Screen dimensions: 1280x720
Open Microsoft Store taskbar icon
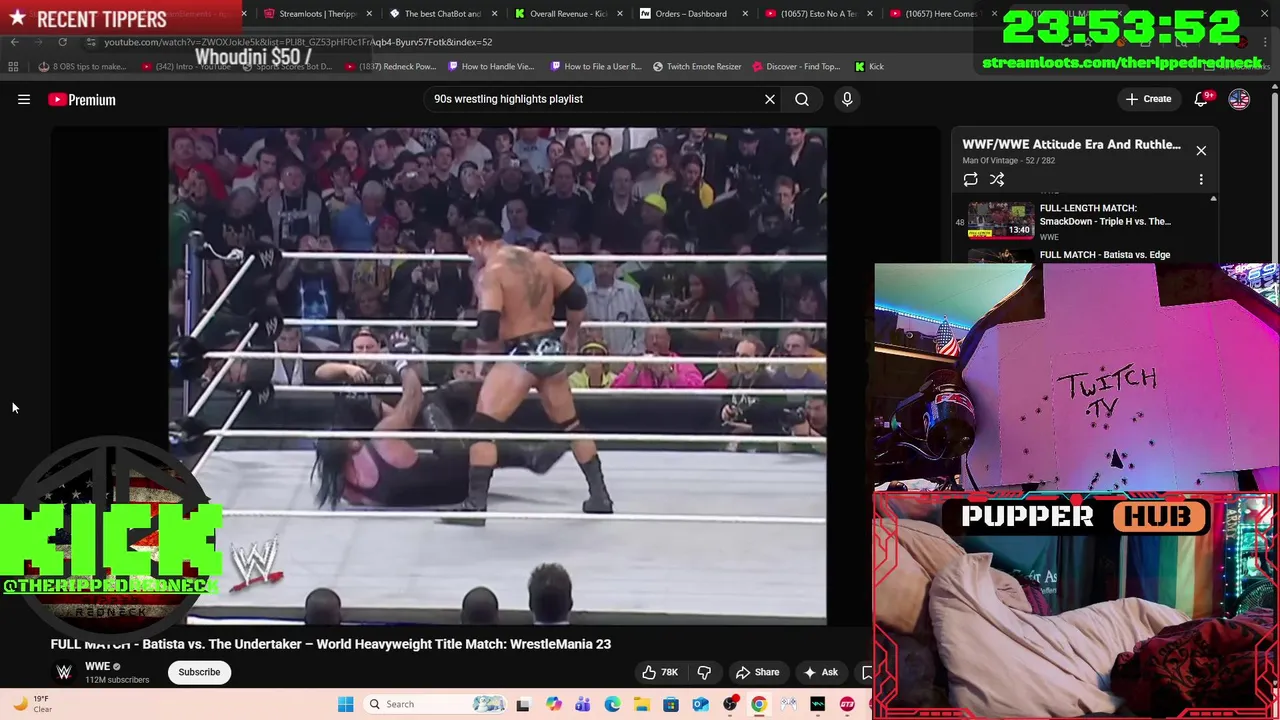pyautogui.click(x=671, y=704)
